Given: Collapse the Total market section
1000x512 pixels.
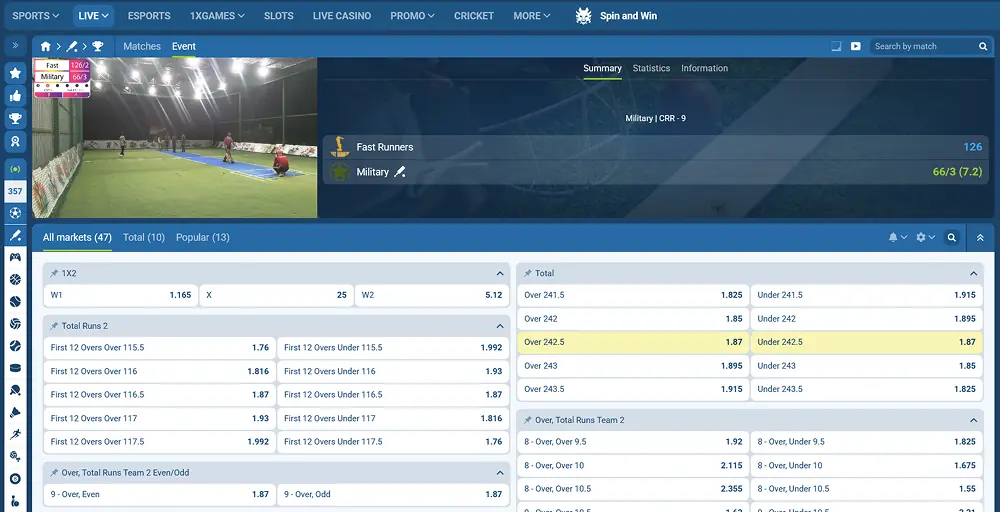Looking at the screenshot, I should coord(973,274).
